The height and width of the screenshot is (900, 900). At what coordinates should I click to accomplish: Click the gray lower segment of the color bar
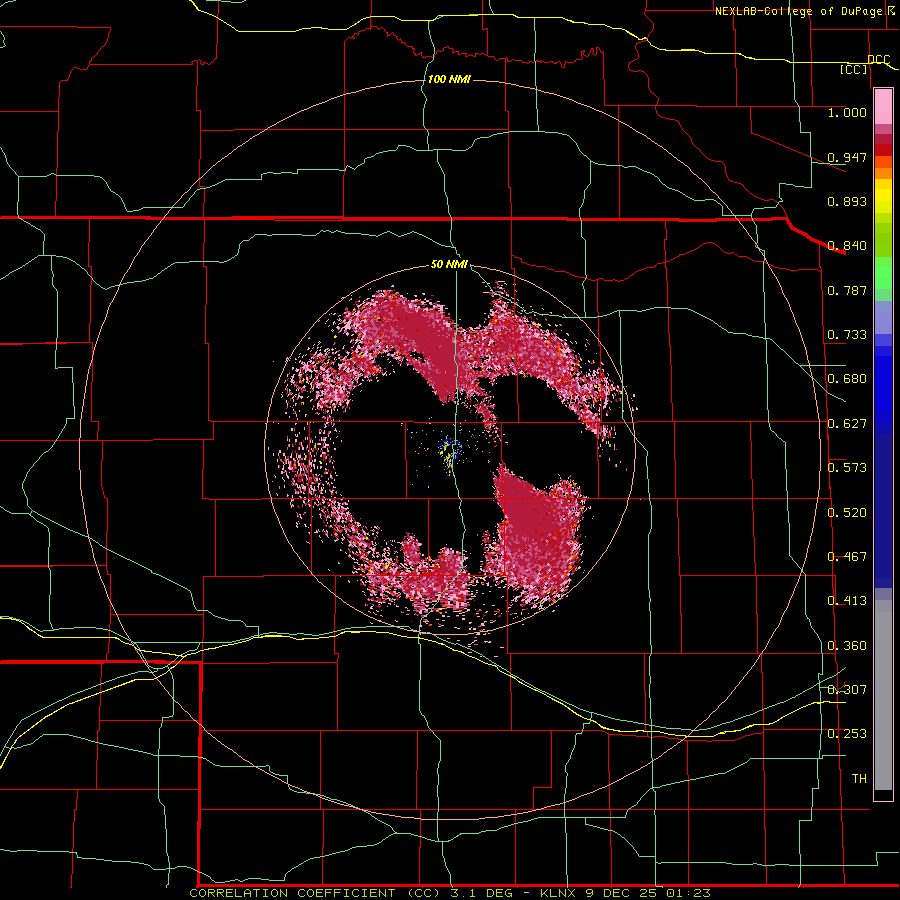[883, 695]
